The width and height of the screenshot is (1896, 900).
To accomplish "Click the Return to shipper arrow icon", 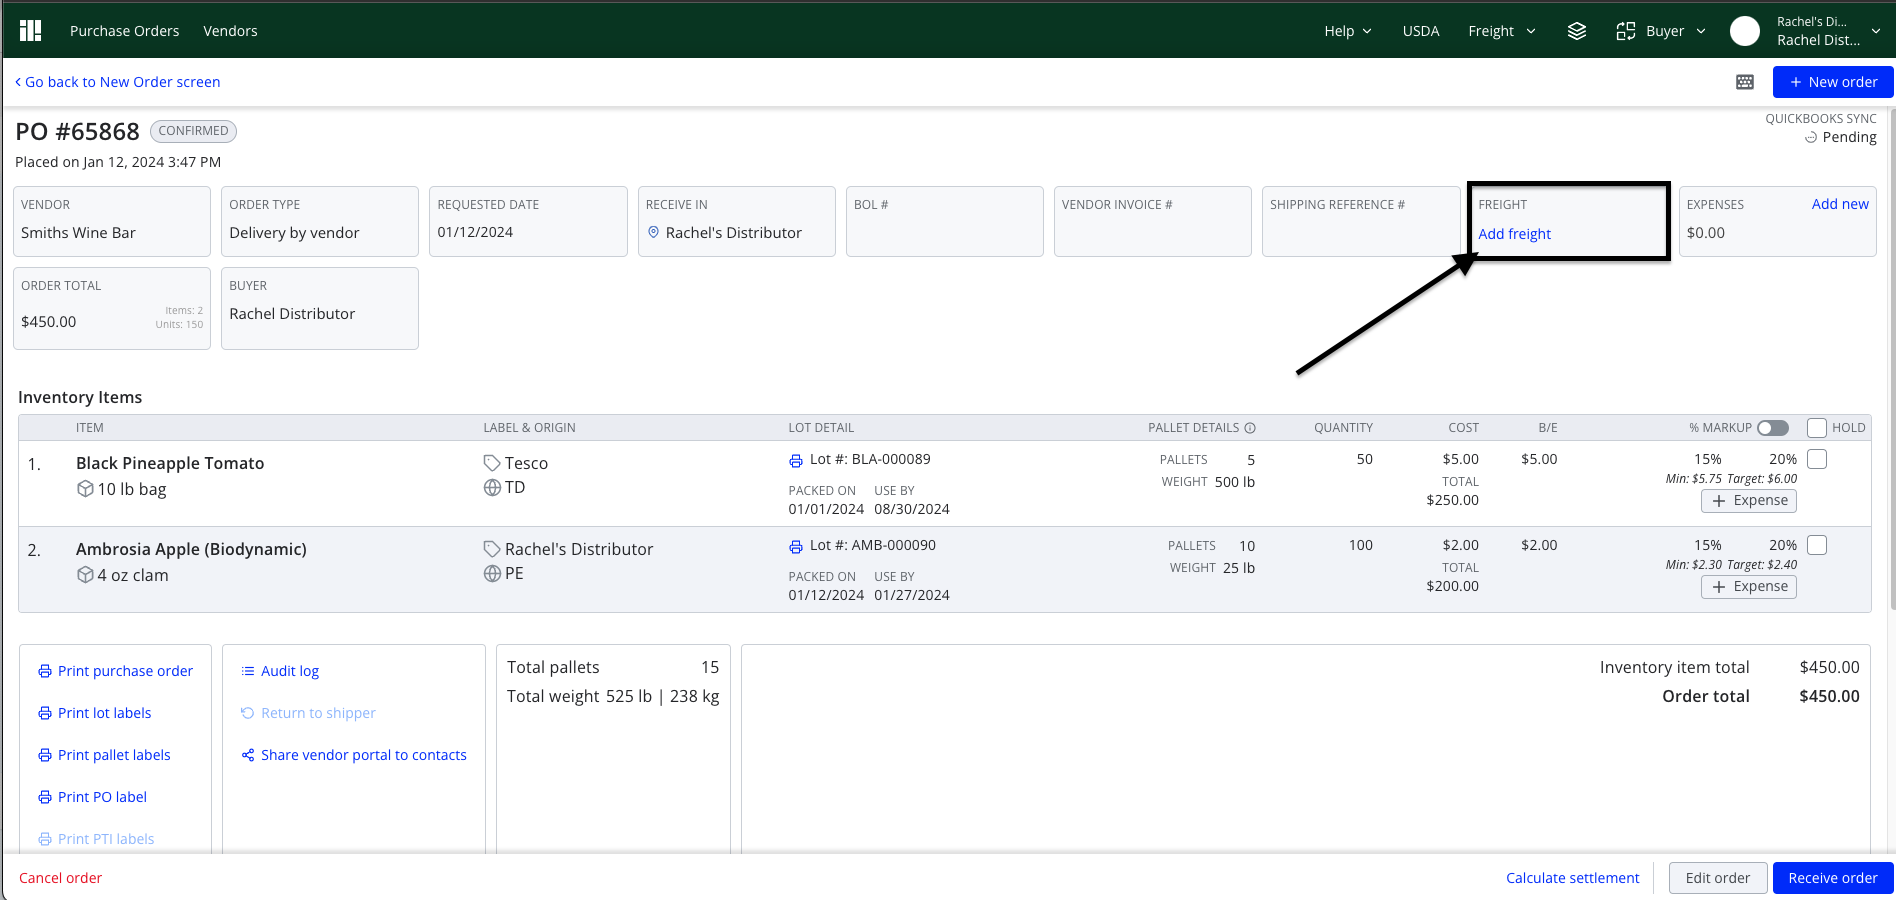I will pyautogui.click(x=248, y=713).
